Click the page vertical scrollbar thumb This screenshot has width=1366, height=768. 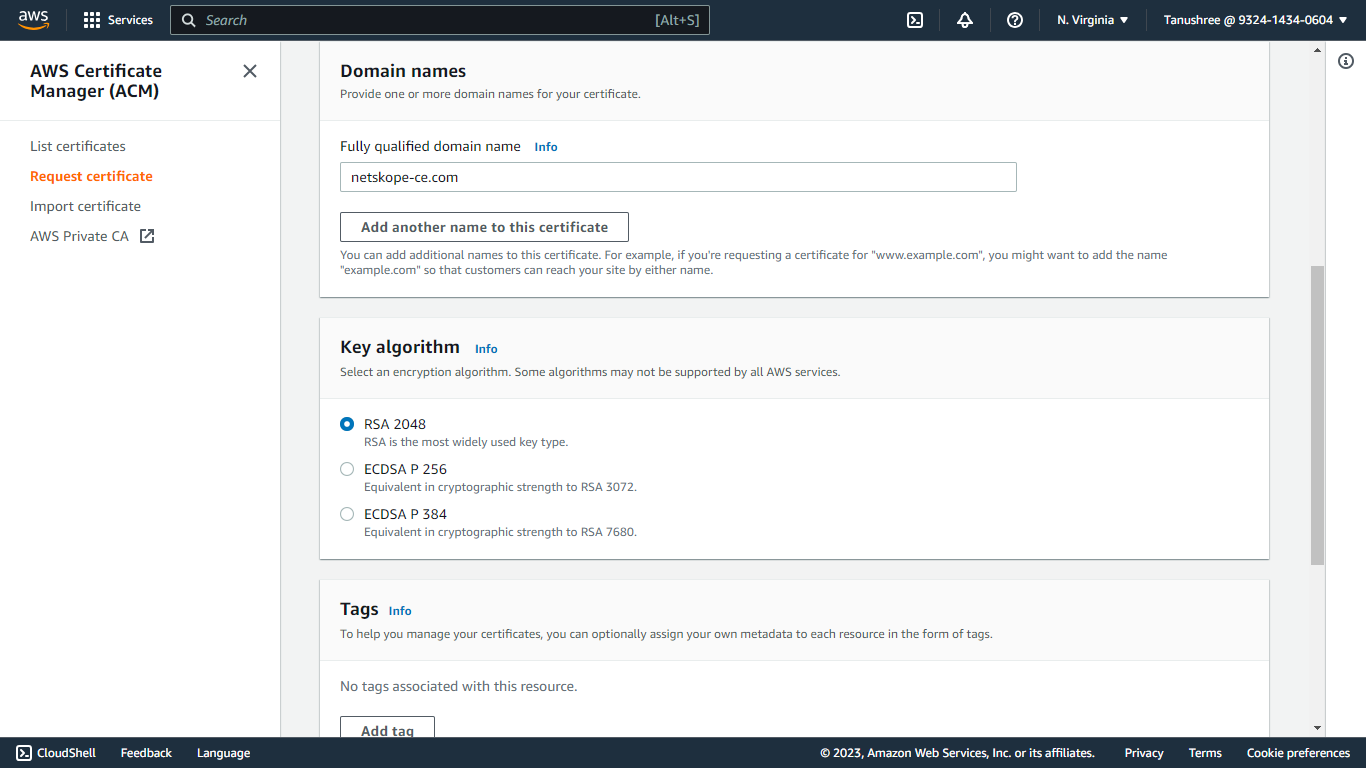pyautogui.click(x=1317, y=415)
